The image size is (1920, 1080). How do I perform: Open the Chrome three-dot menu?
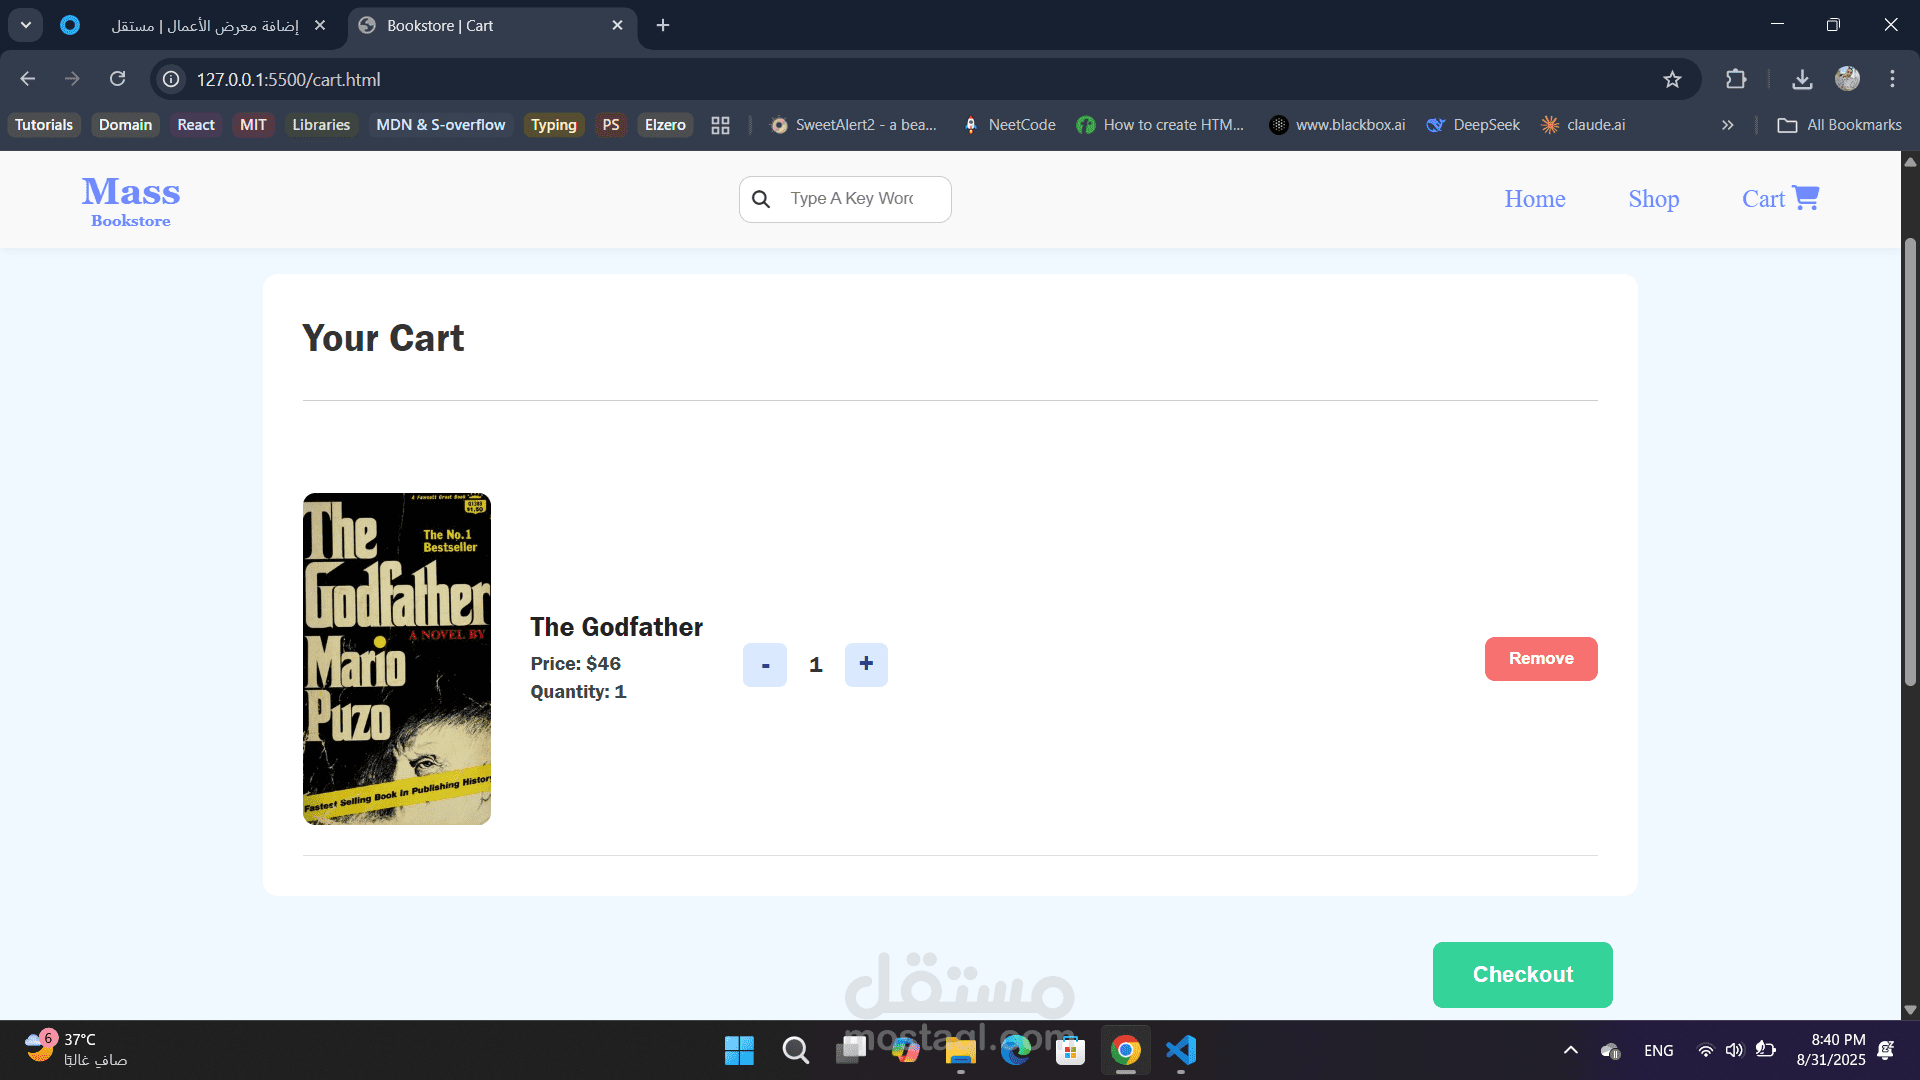point(1892,79)
